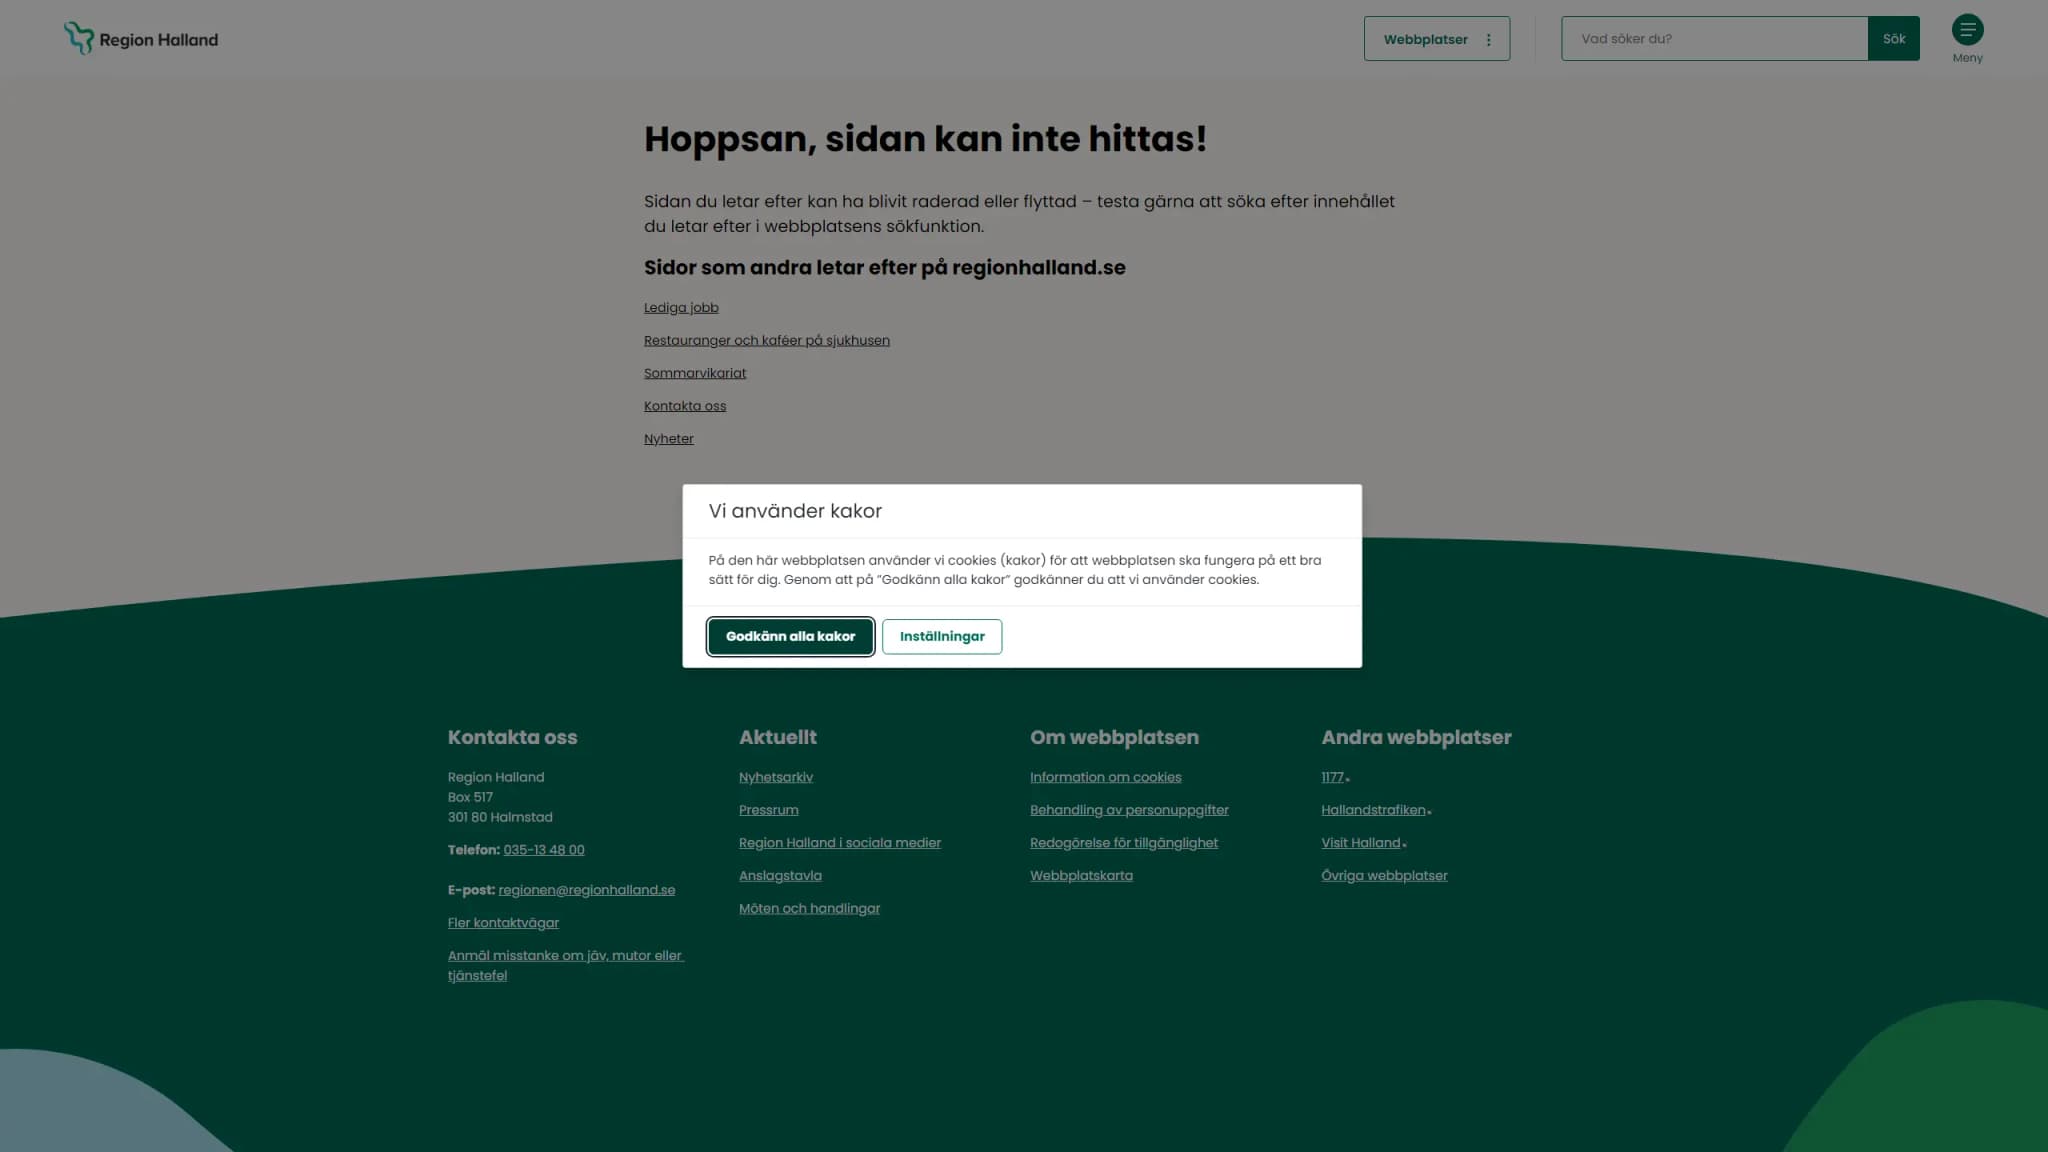The height and width of the screenshot is (1152, 2048).
Task: Click phone number 035-13 48 00
Action: (x=544, y=850)
